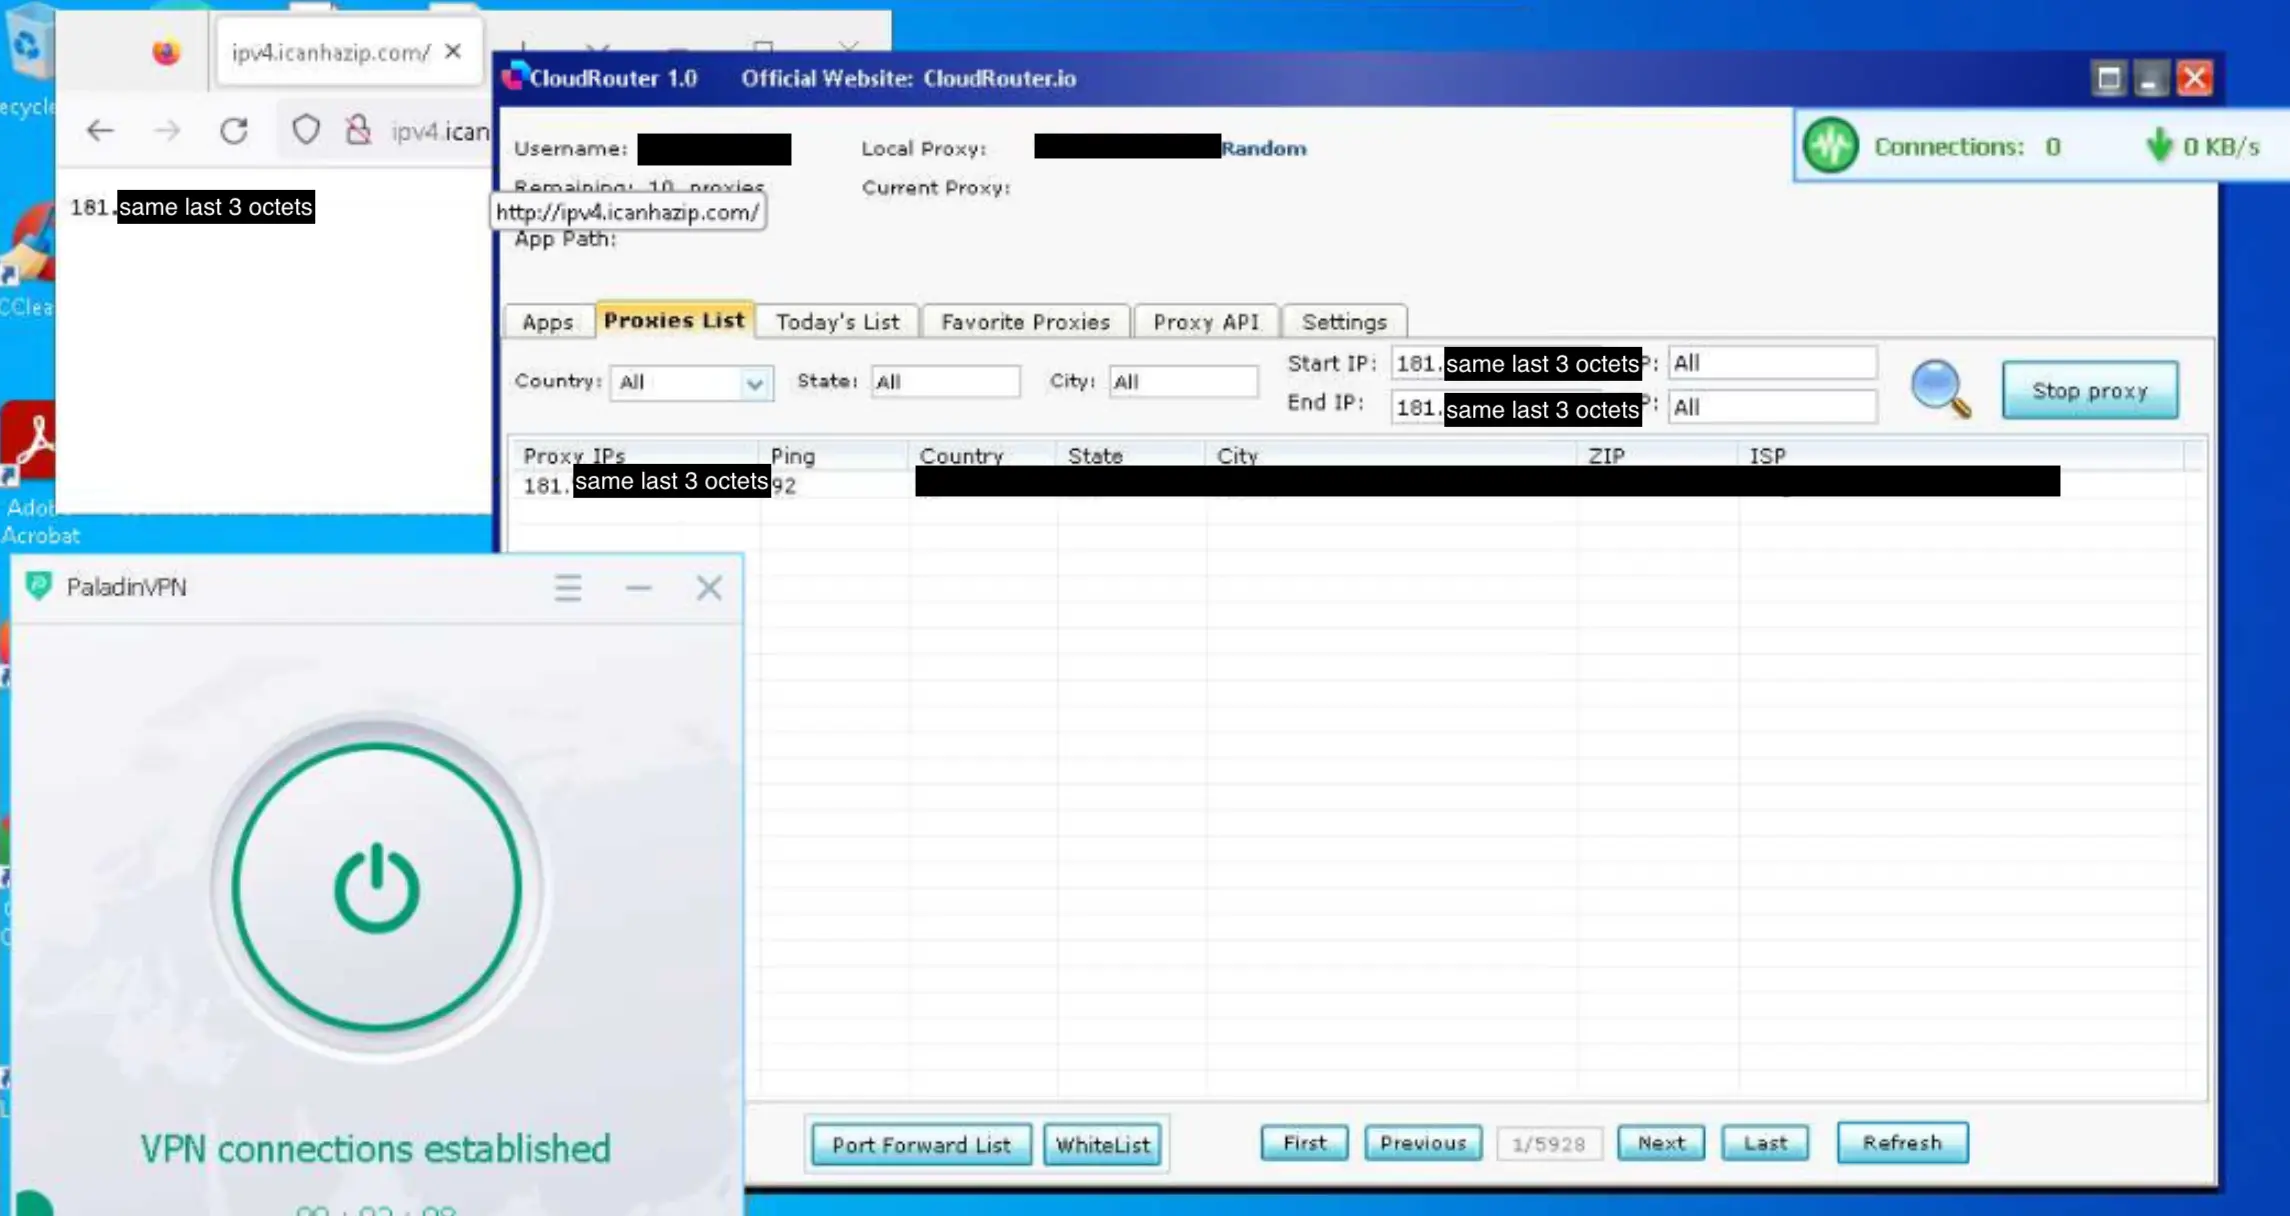Screen dimensions: 2290x1216
Task: Open the PaladinVPN hamburger menu
Action: 568,587
